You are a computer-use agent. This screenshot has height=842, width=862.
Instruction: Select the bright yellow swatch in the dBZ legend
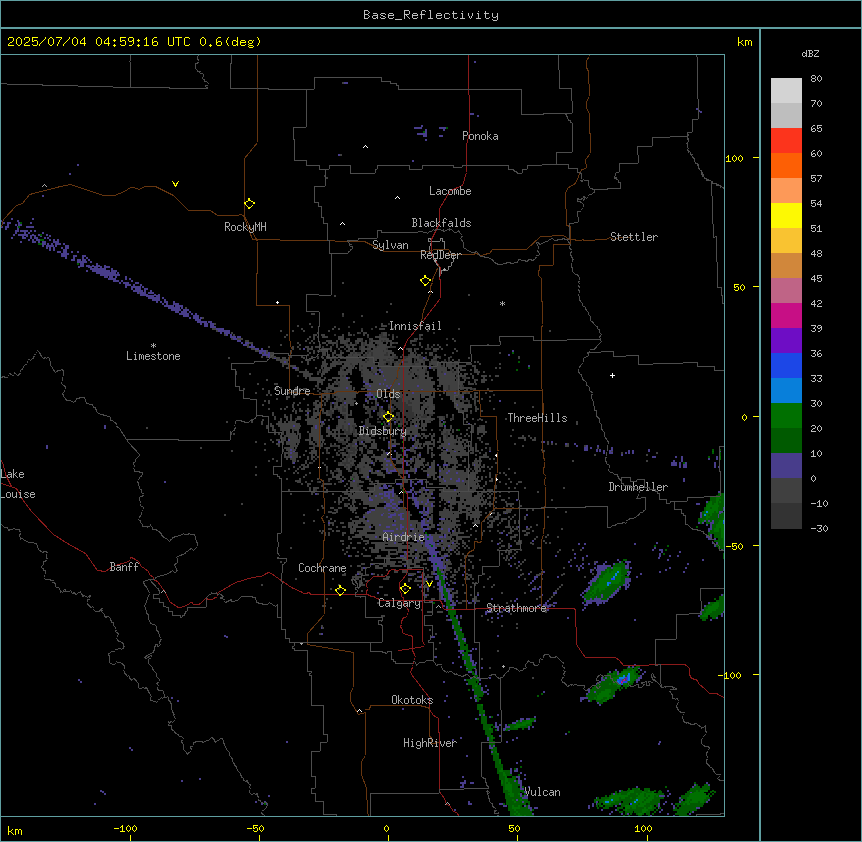click(786, 215)
